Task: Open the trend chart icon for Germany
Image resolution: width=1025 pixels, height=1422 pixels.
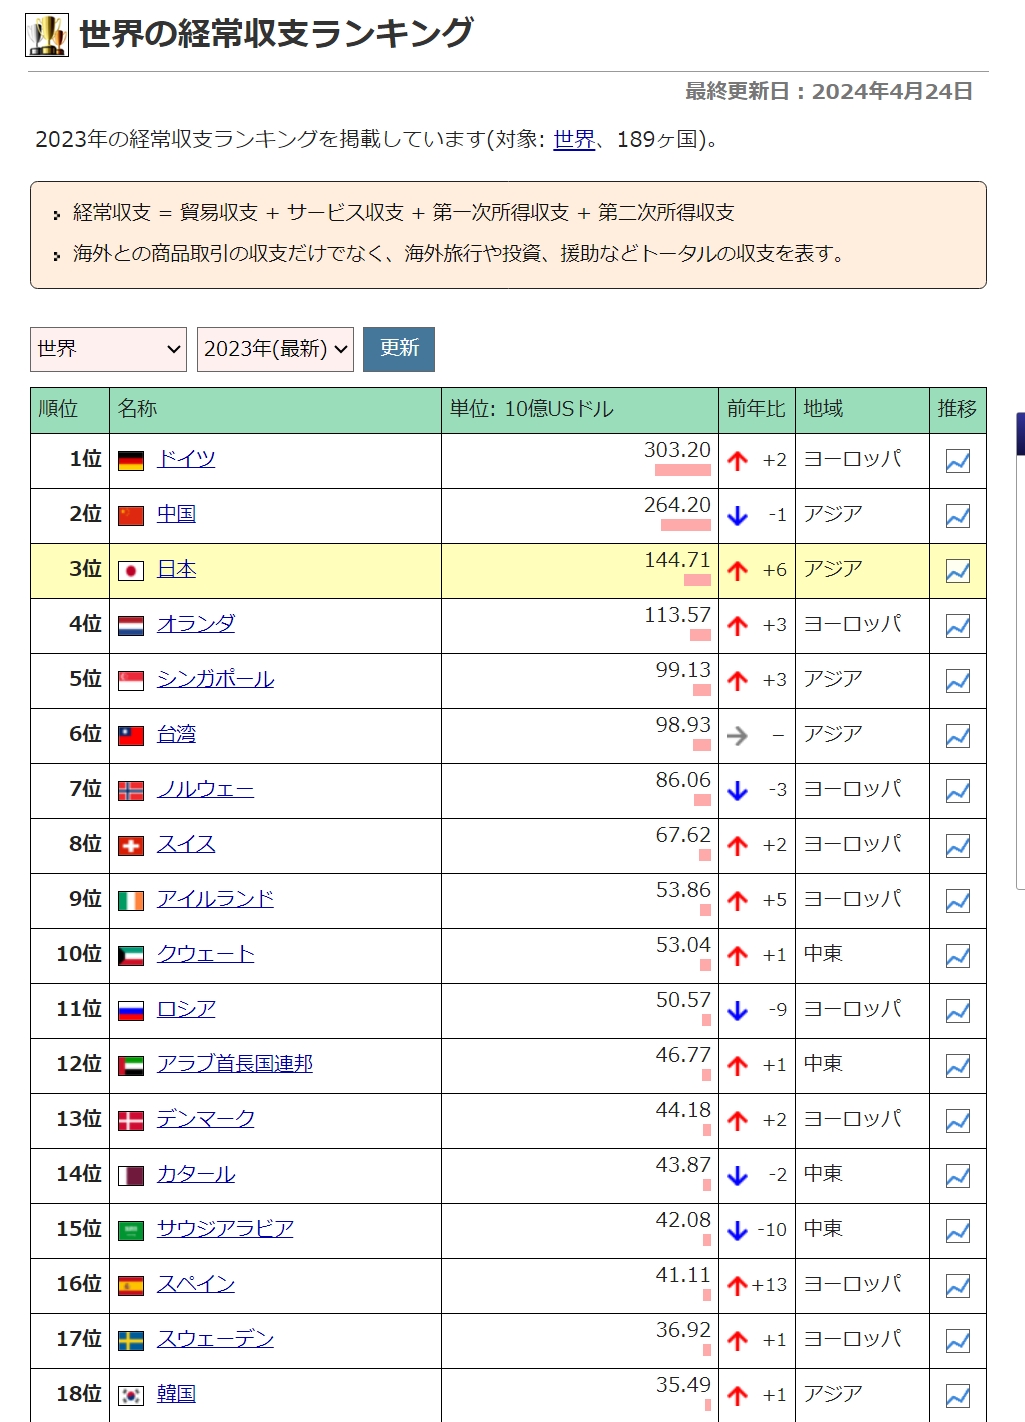Action: pos(957,461)
